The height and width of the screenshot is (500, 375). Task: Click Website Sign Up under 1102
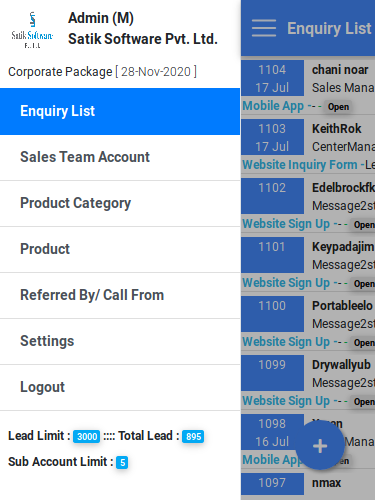tap(286, 224)
